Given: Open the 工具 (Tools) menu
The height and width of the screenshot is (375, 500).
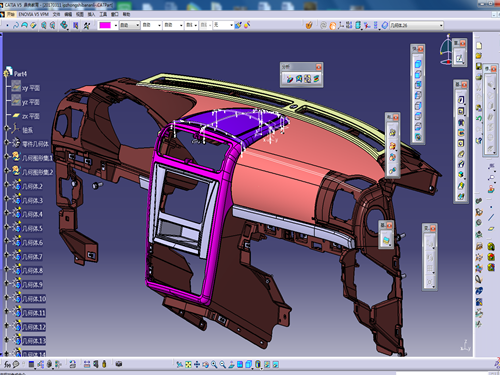Looking at the screenshot, I should (103, 14).
